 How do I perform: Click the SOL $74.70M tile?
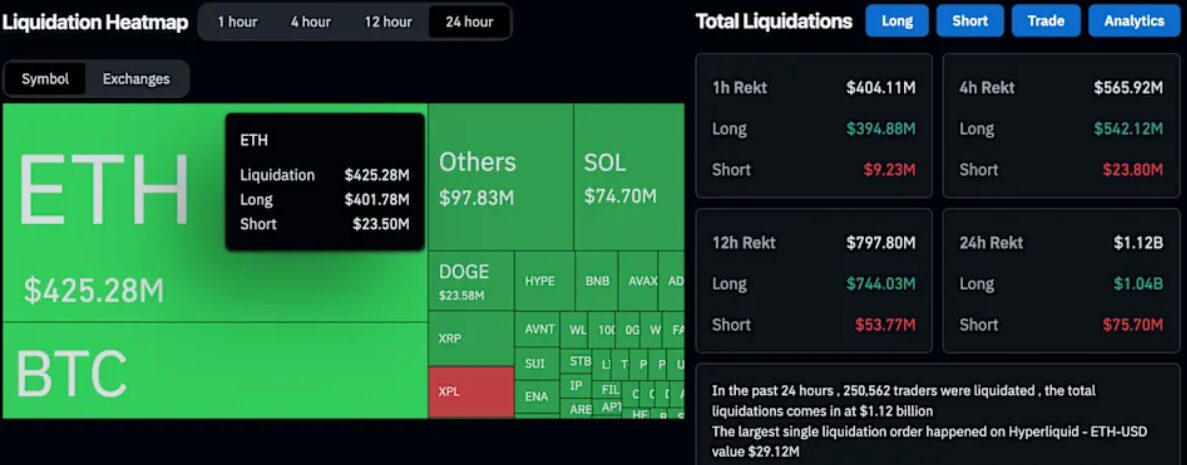(x=628, y=177)
